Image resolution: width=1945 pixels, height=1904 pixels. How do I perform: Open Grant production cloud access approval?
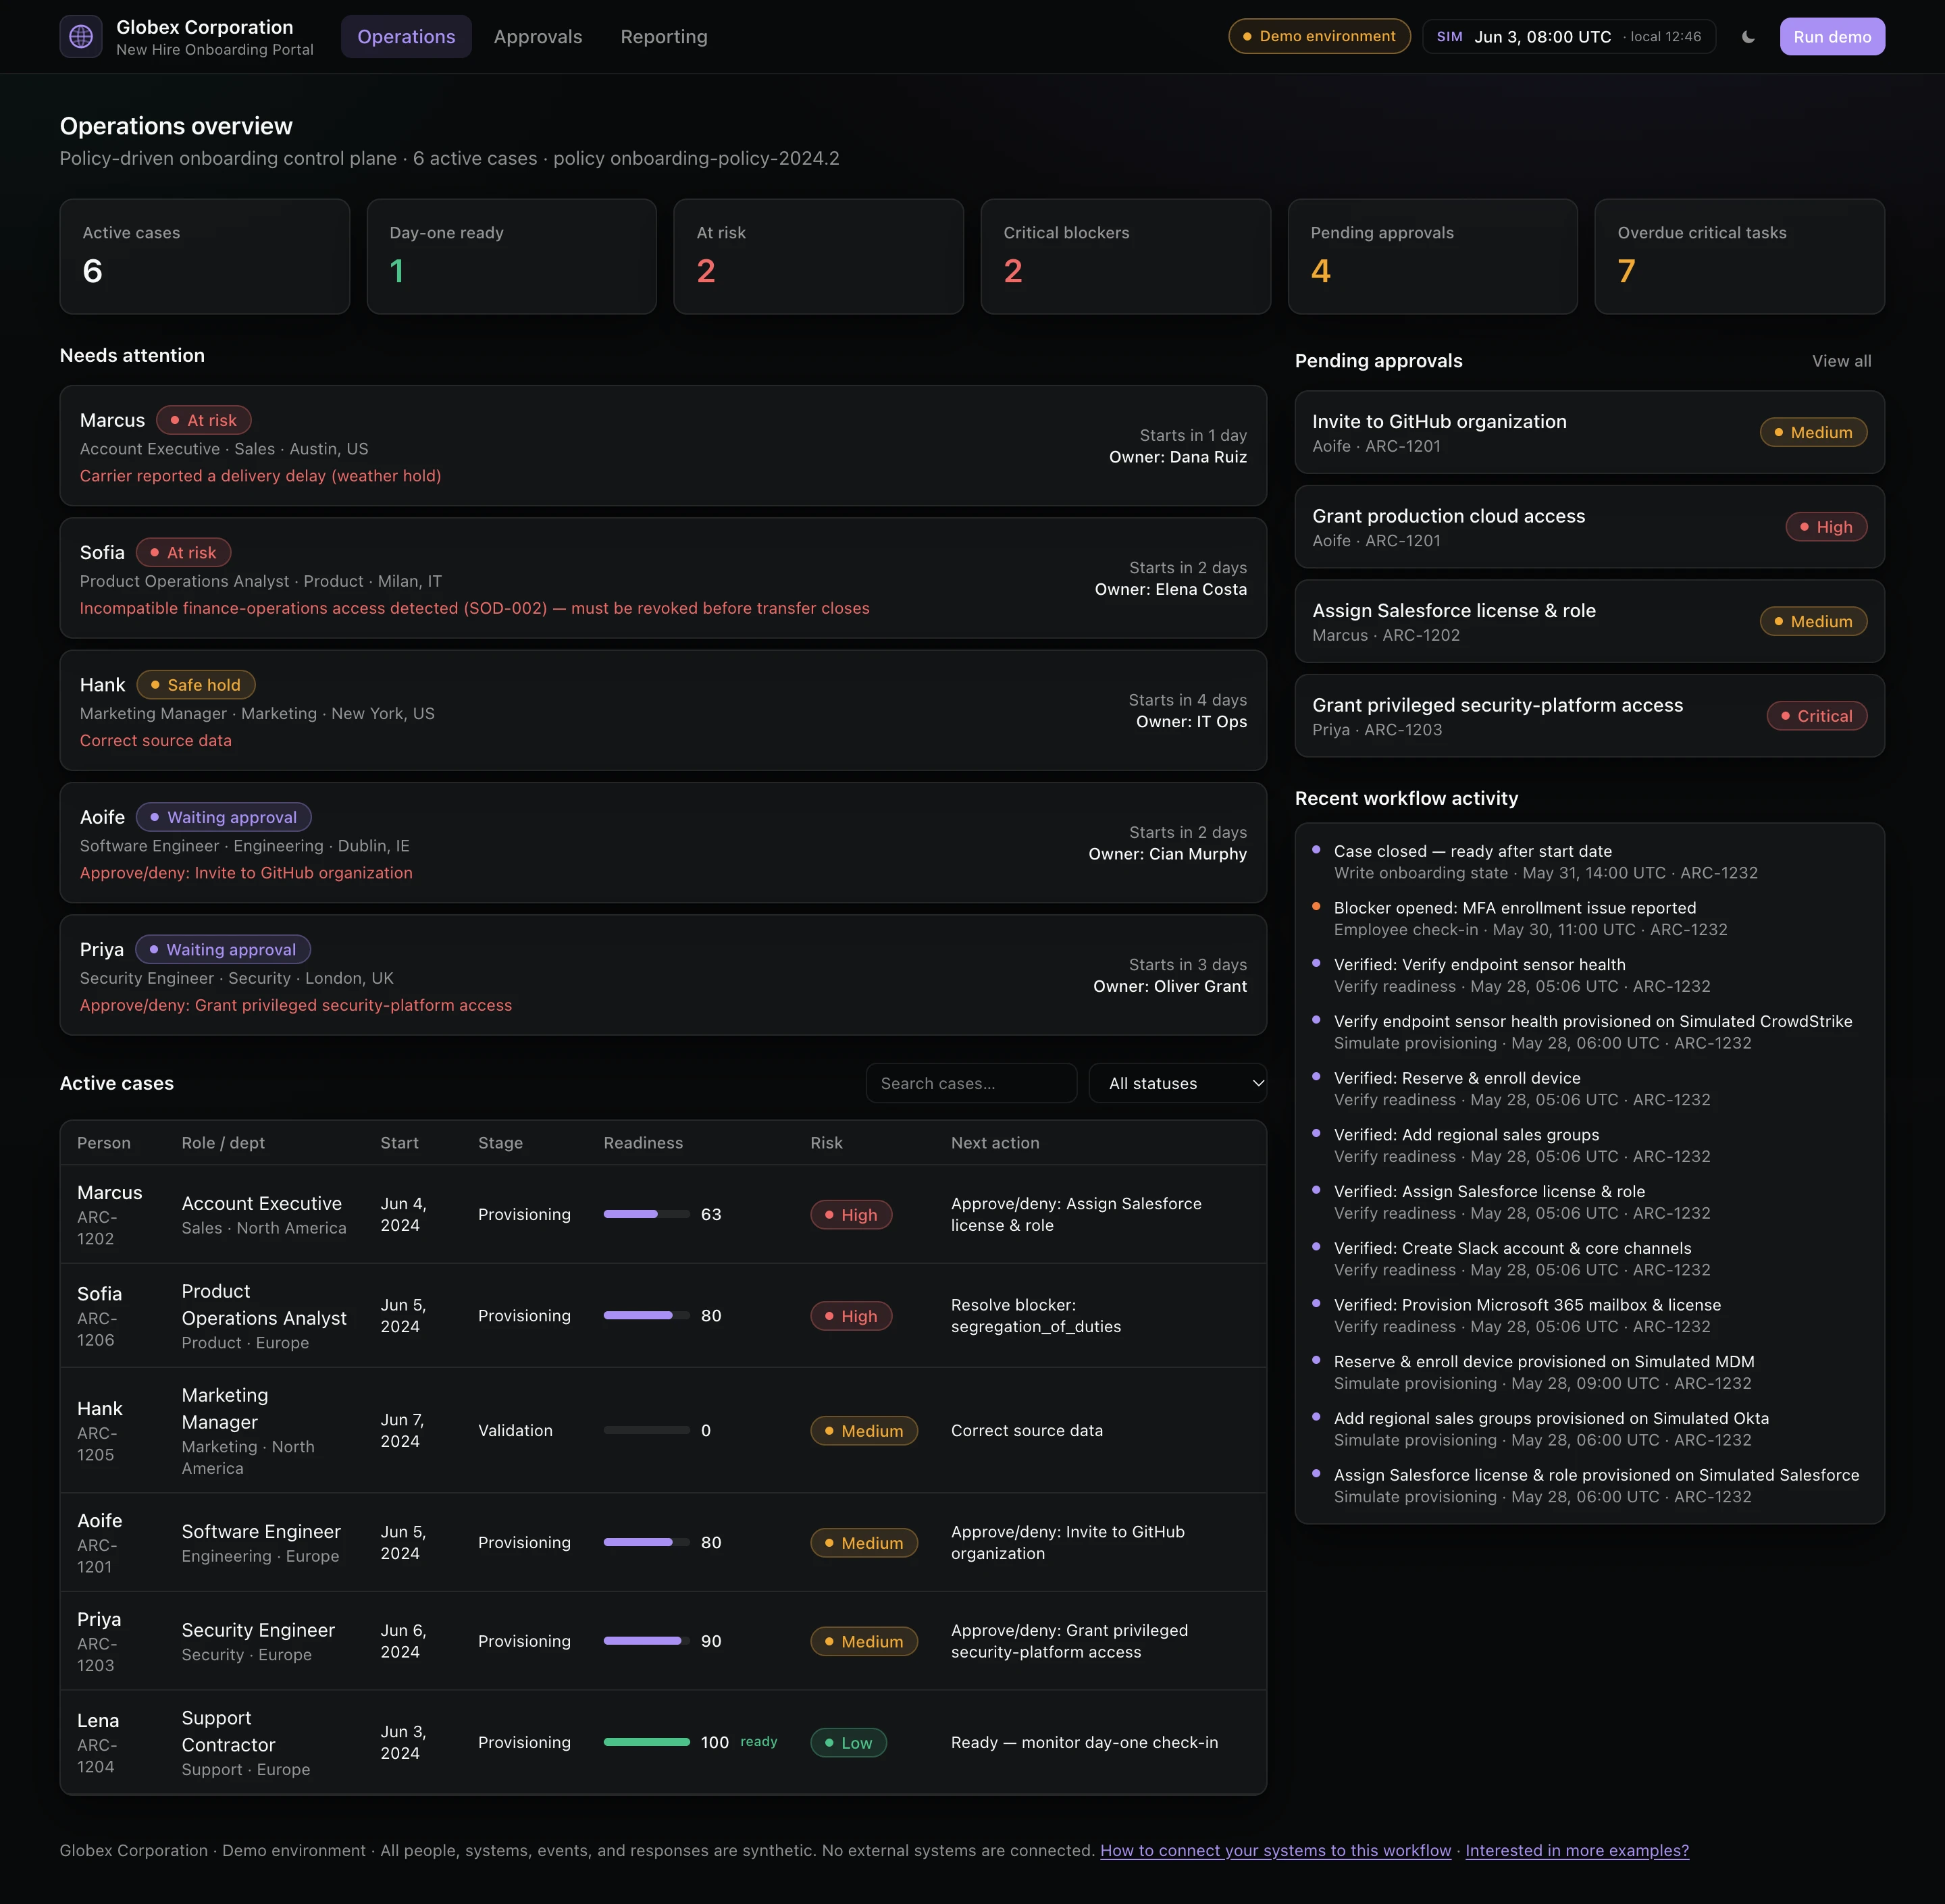point(1589,527)
